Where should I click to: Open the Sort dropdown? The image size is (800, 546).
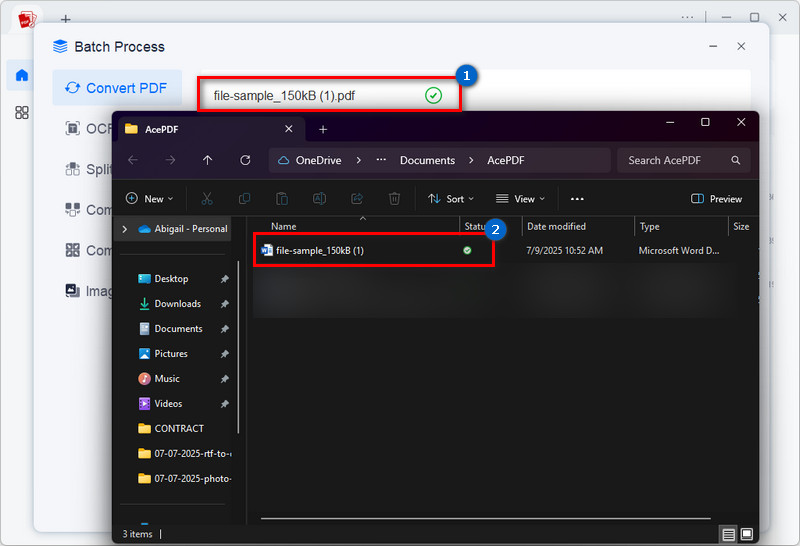tap(451, 198)
